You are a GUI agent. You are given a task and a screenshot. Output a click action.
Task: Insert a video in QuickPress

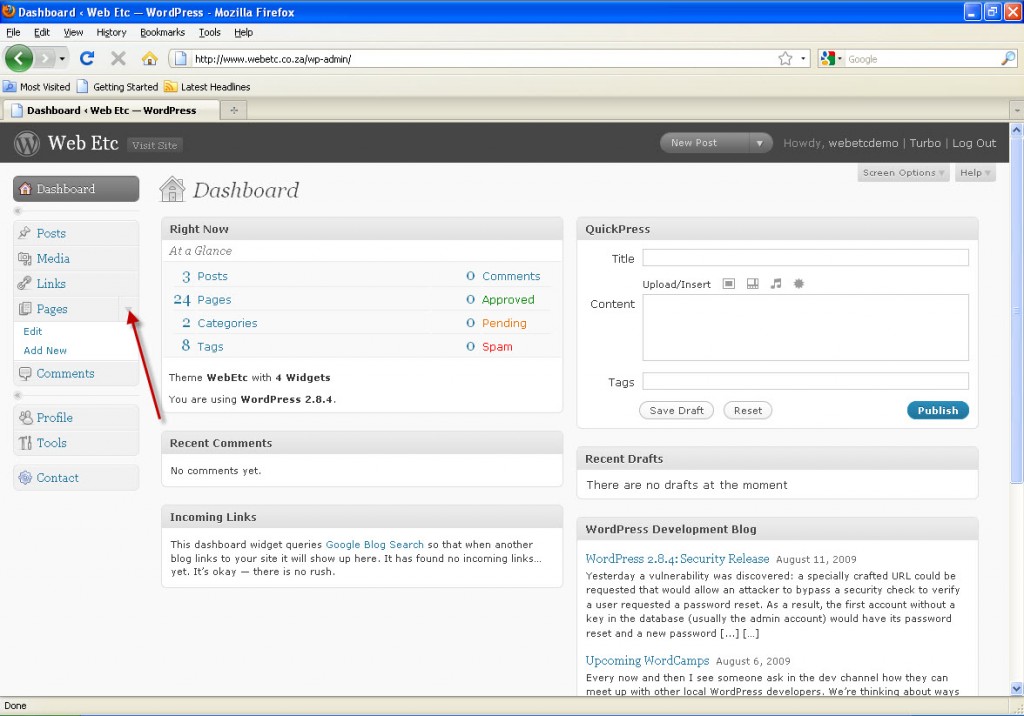pyautogui.click(x=752, y=284)
